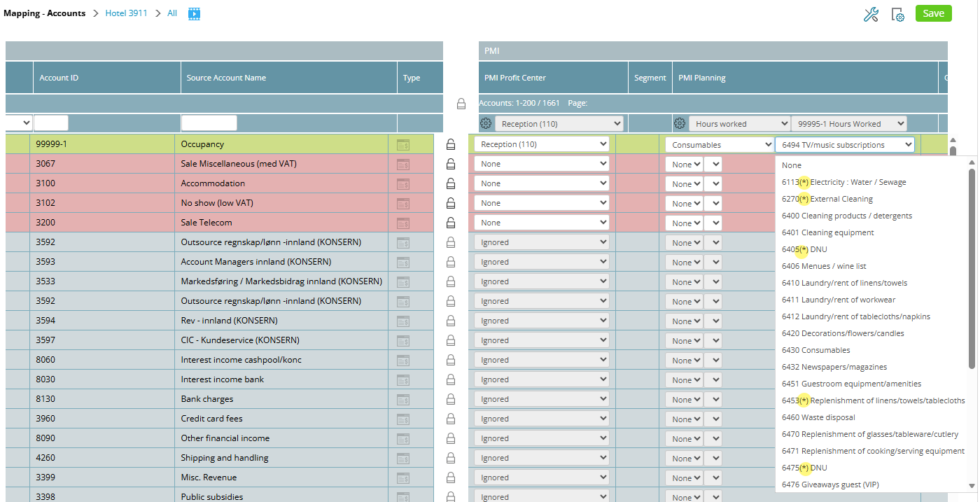Open Reception (110) filter dropdown in header
The width and height of the screenshot is (980, 502).
pyautogui.click(x=559, y=124)
